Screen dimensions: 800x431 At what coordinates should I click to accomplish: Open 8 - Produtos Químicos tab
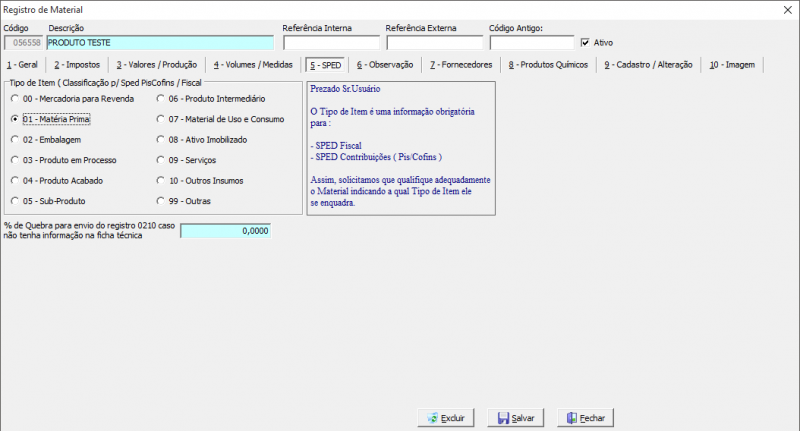pyautogui.click(x=548, y=65)
